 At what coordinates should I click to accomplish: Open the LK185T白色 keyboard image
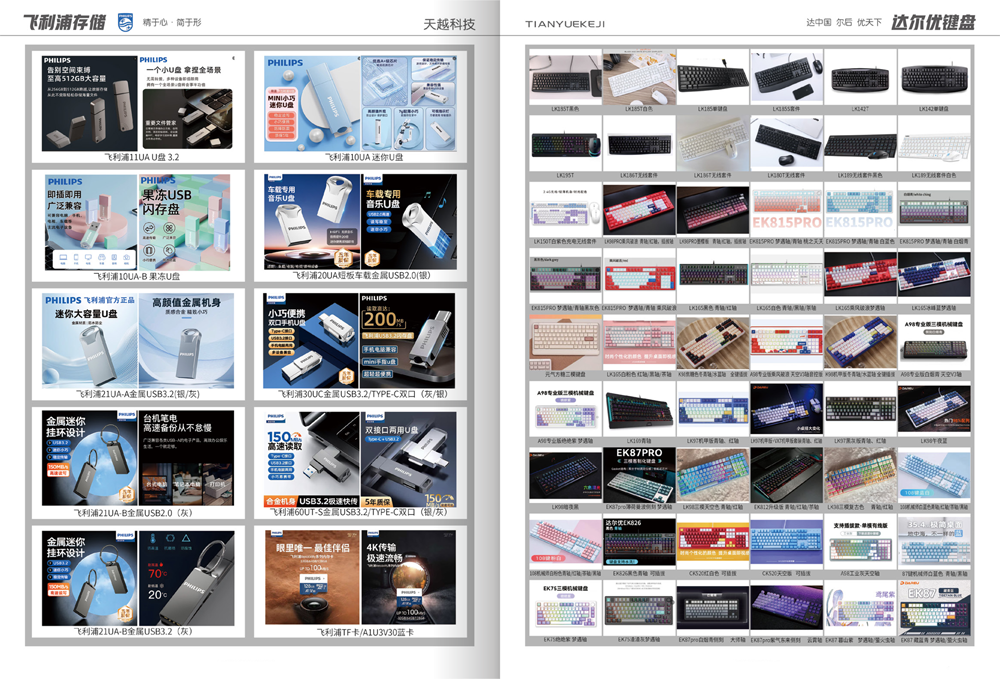tap(639, 78)
